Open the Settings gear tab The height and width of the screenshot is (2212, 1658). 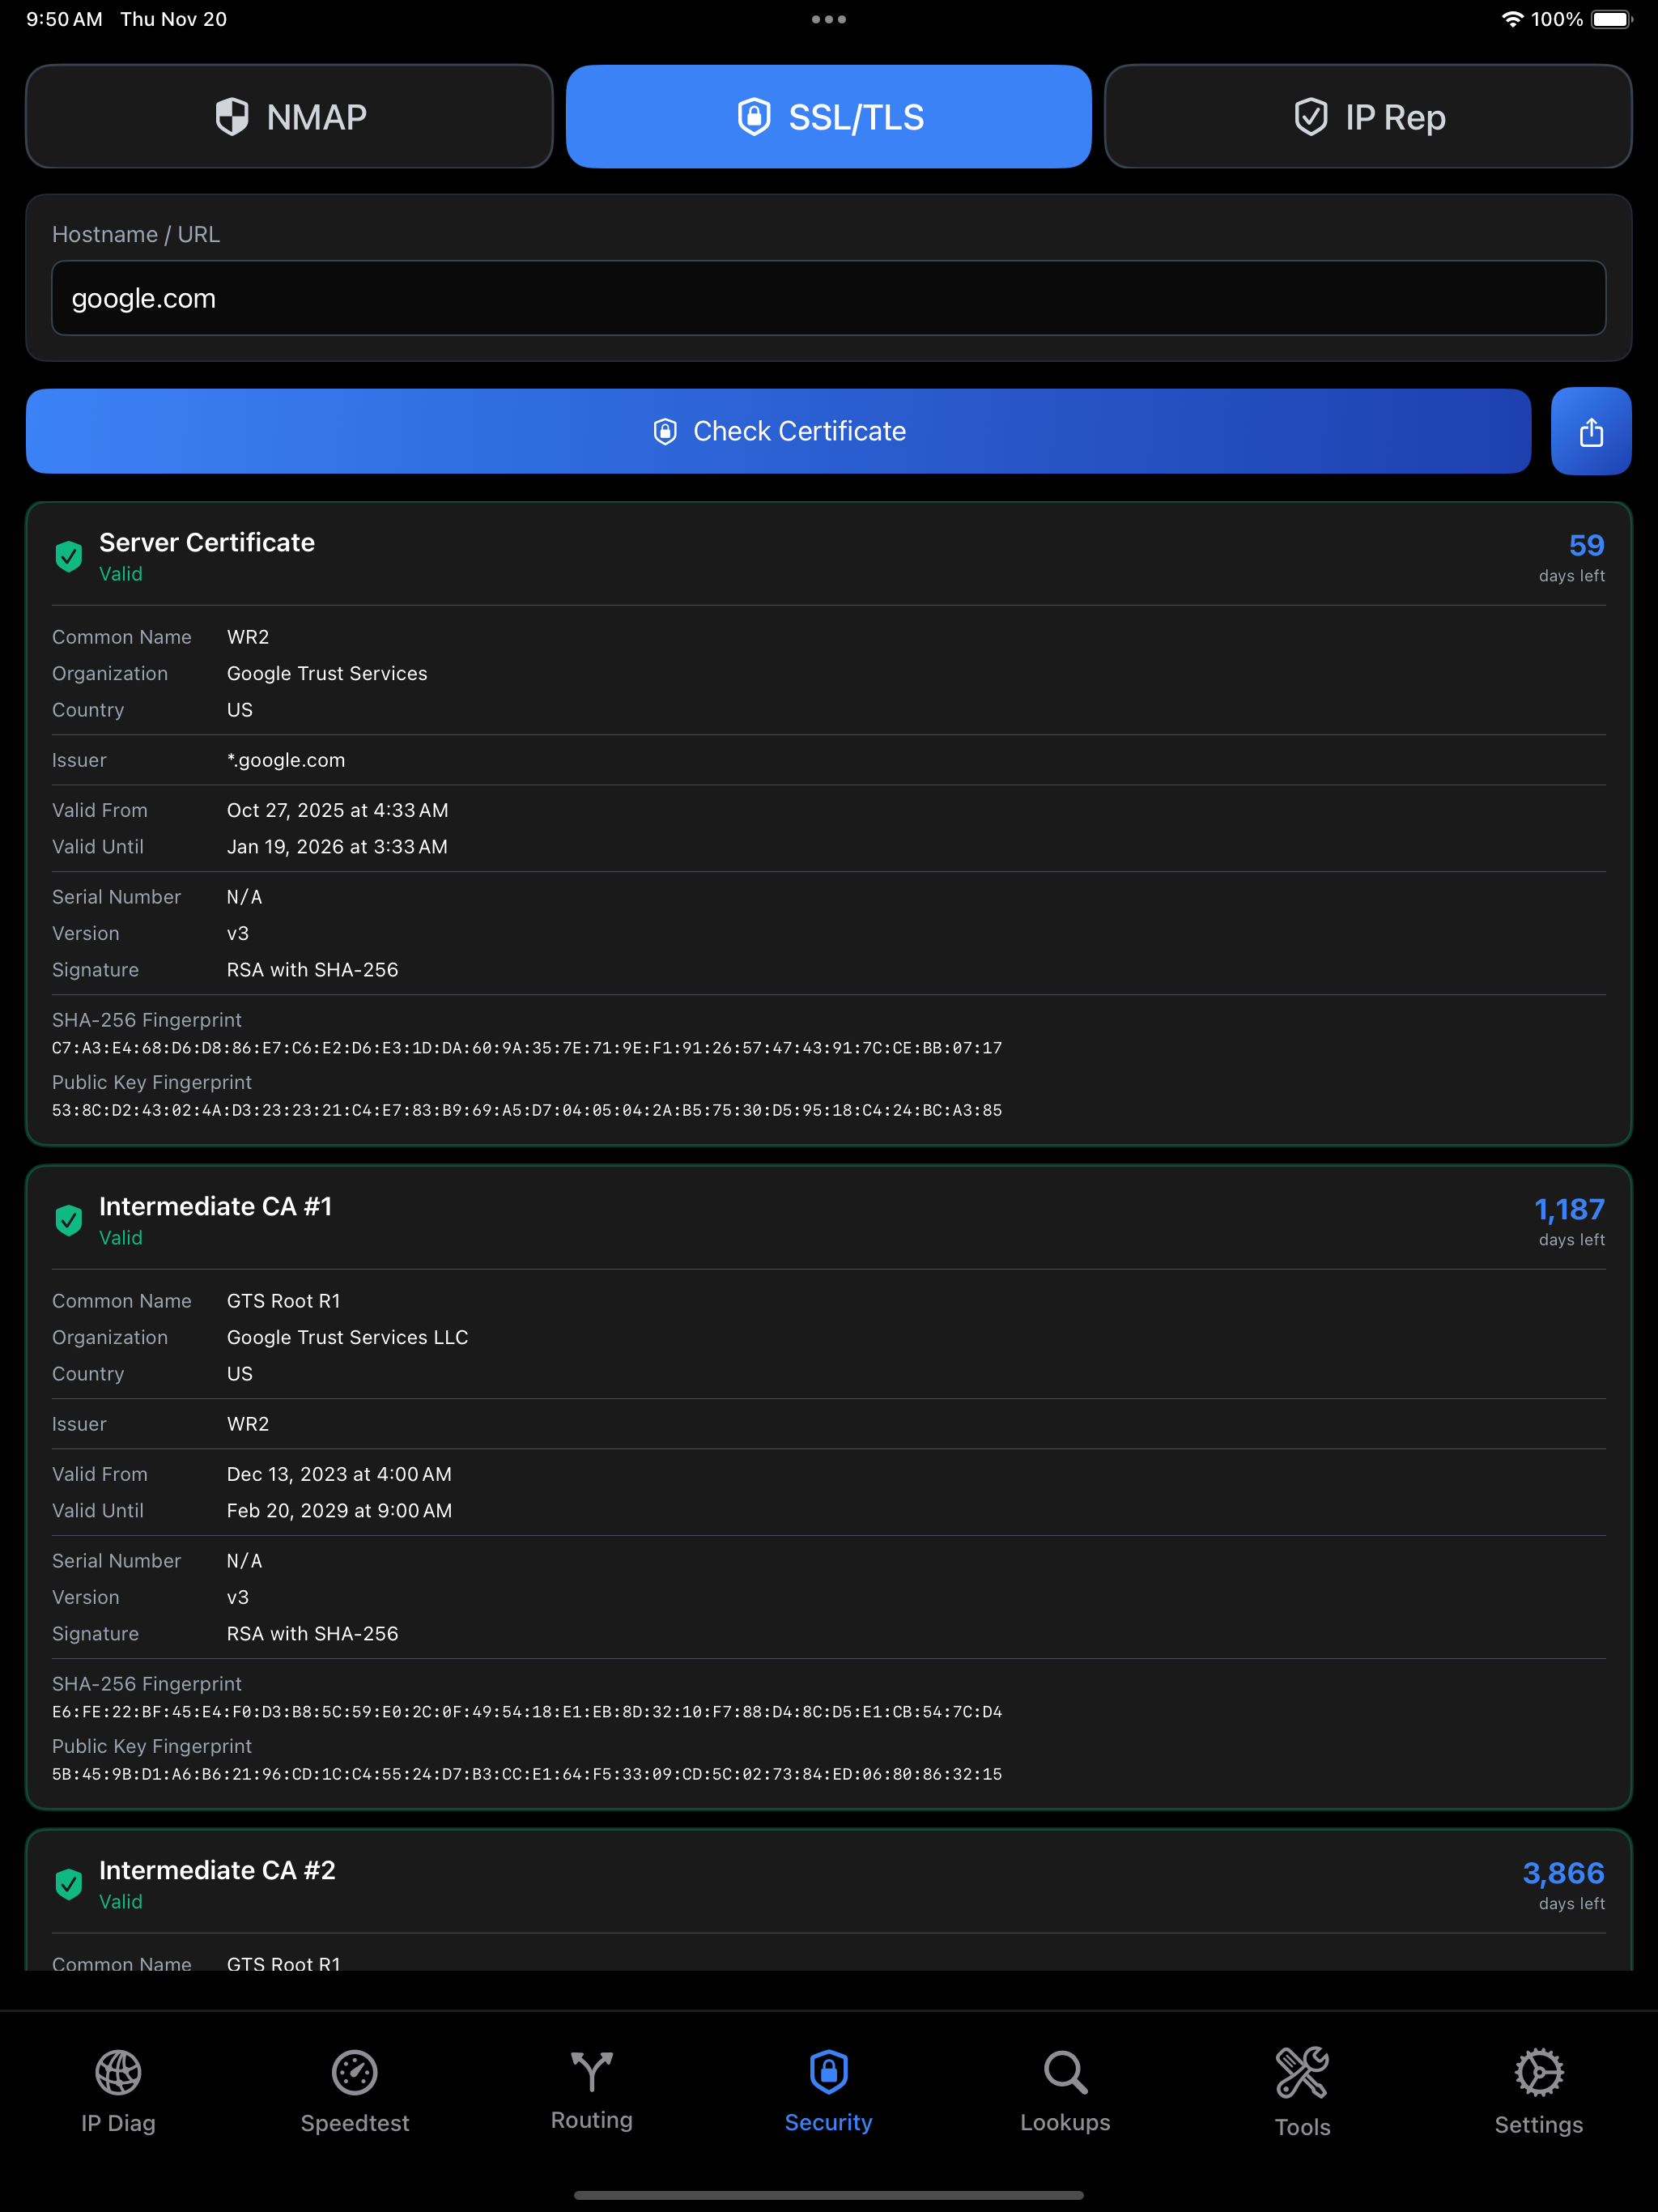tap(1539, 2092)
